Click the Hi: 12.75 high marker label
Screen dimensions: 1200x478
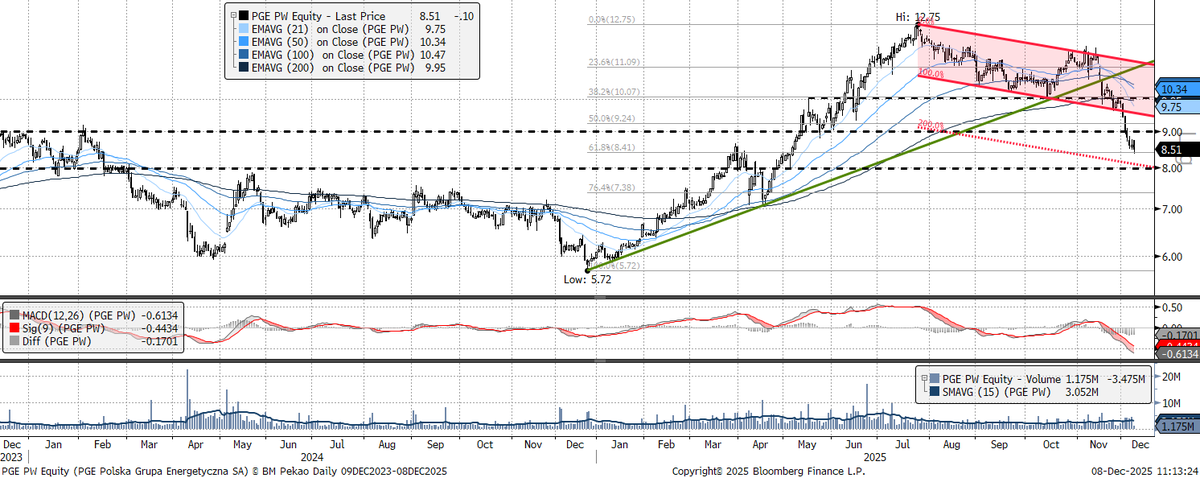(x=917, y=16)
